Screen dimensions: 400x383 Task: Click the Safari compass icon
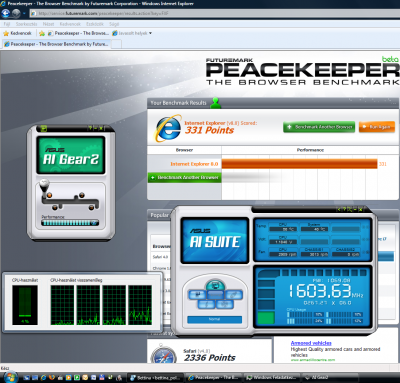[x=164, y=354]
